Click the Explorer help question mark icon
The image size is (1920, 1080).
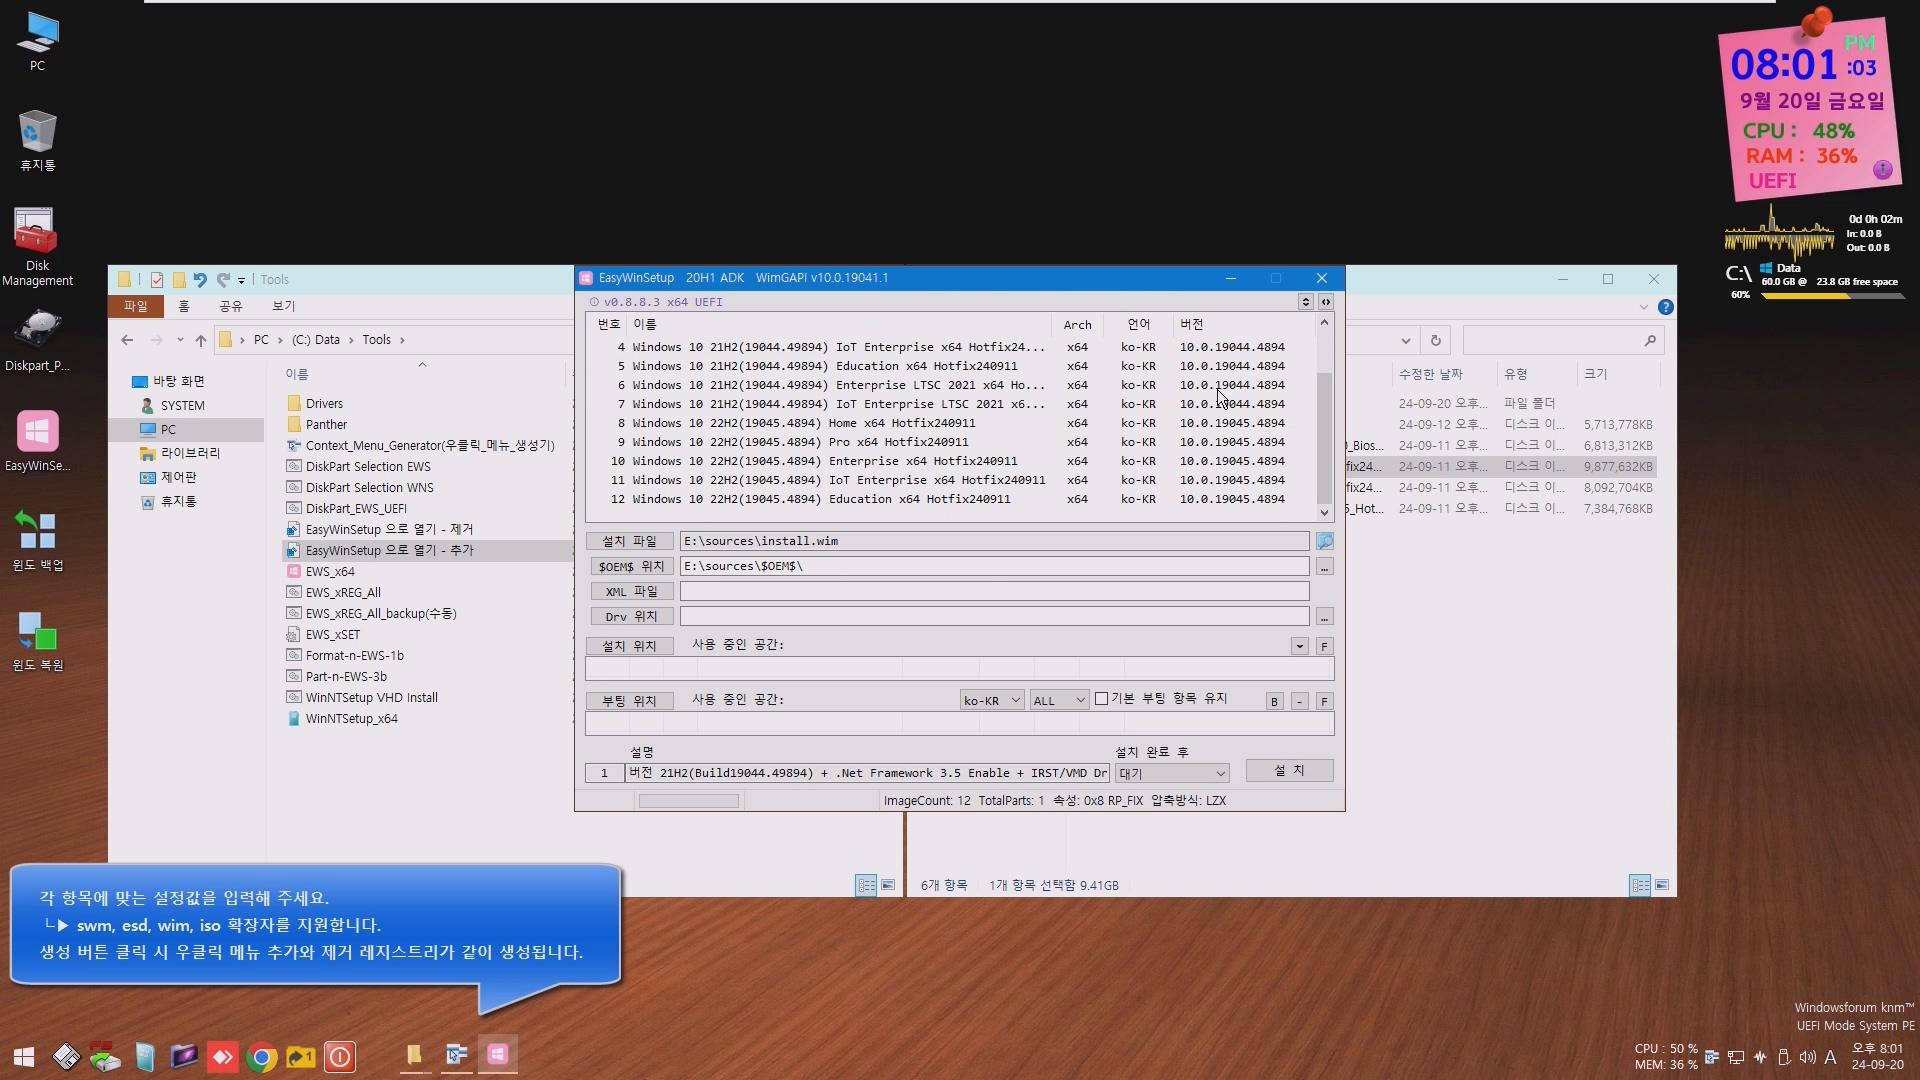1665,307
